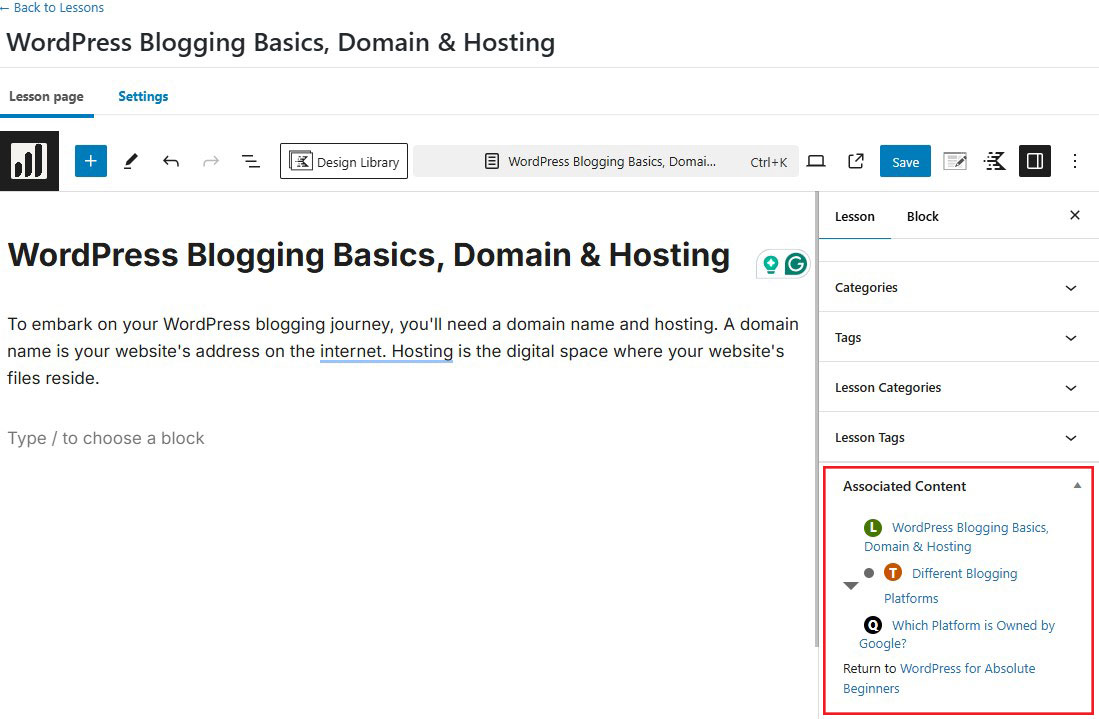The width and height of the screenshot is (1099, 719).
Task: Expand the Tags panel
Action: tap(958, 338)
